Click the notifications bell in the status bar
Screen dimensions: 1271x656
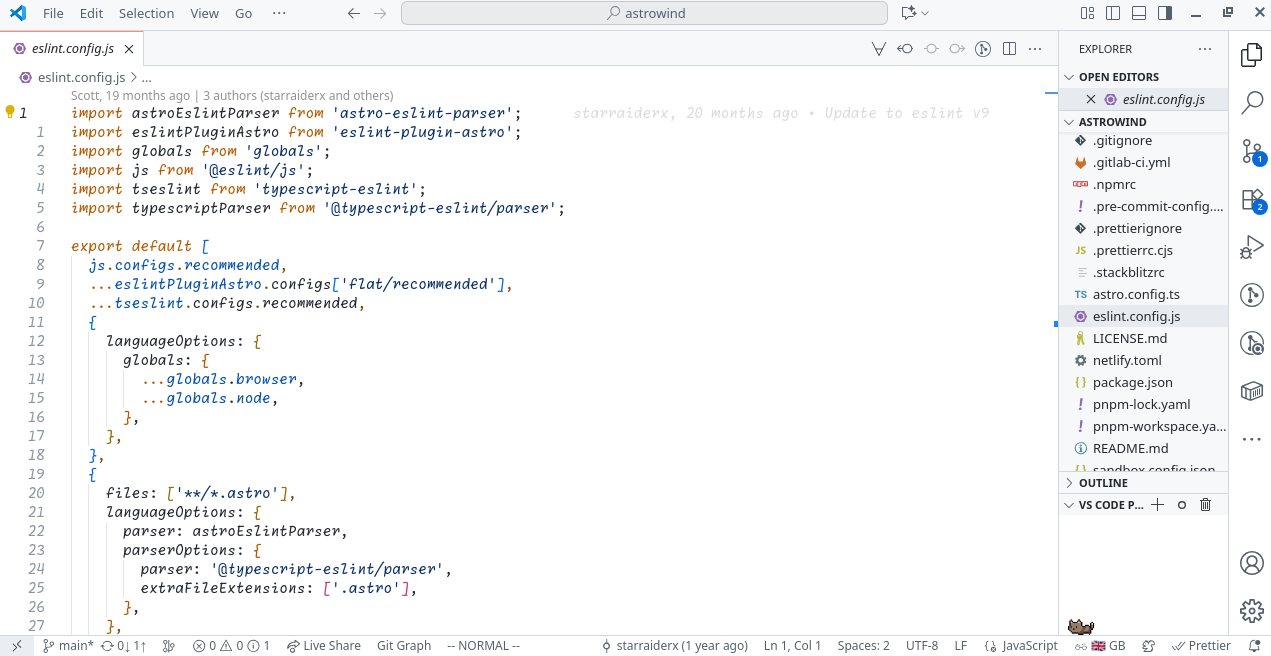pyautogui.click(x=1255, y=646)
